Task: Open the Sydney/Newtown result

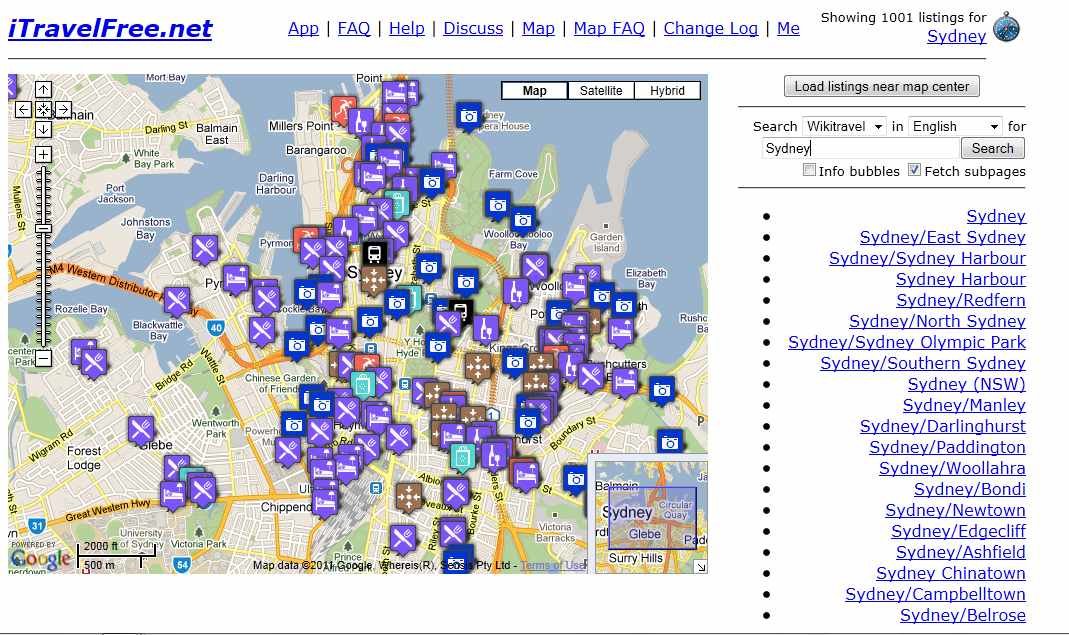Action: tap(956, 511)
